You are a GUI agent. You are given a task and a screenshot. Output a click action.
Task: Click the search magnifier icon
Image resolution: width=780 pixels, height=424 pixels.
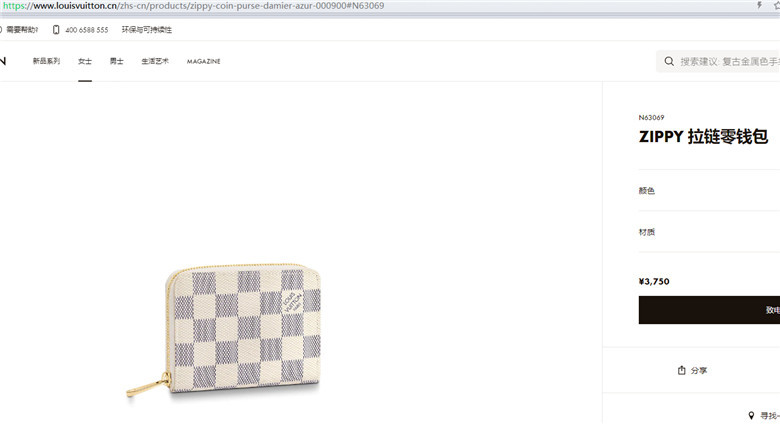[x=669, y=61]
